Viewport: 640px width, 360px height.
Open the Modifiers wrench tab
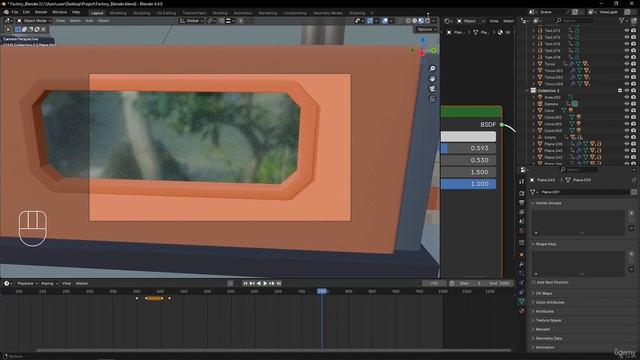(x=522, y=264)
